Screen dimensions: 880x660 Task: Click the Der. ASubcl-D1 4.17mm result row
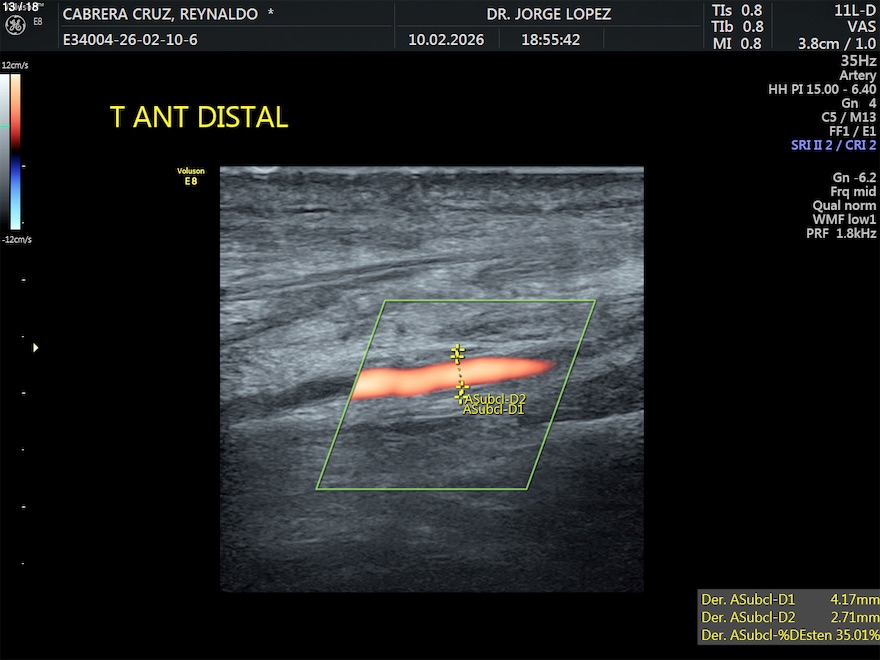pyautogui.click(x=789, y=600)
